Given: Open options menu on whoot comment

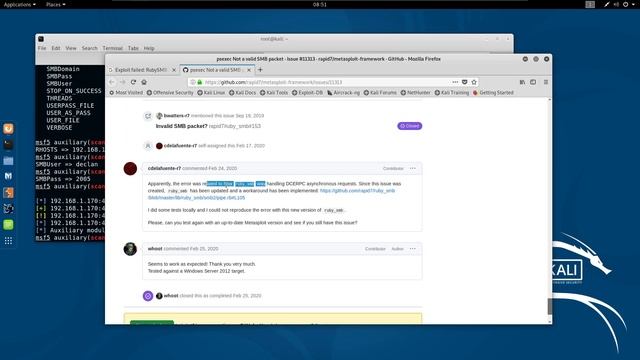Looking at the screenshot, I should coord(413,249).
